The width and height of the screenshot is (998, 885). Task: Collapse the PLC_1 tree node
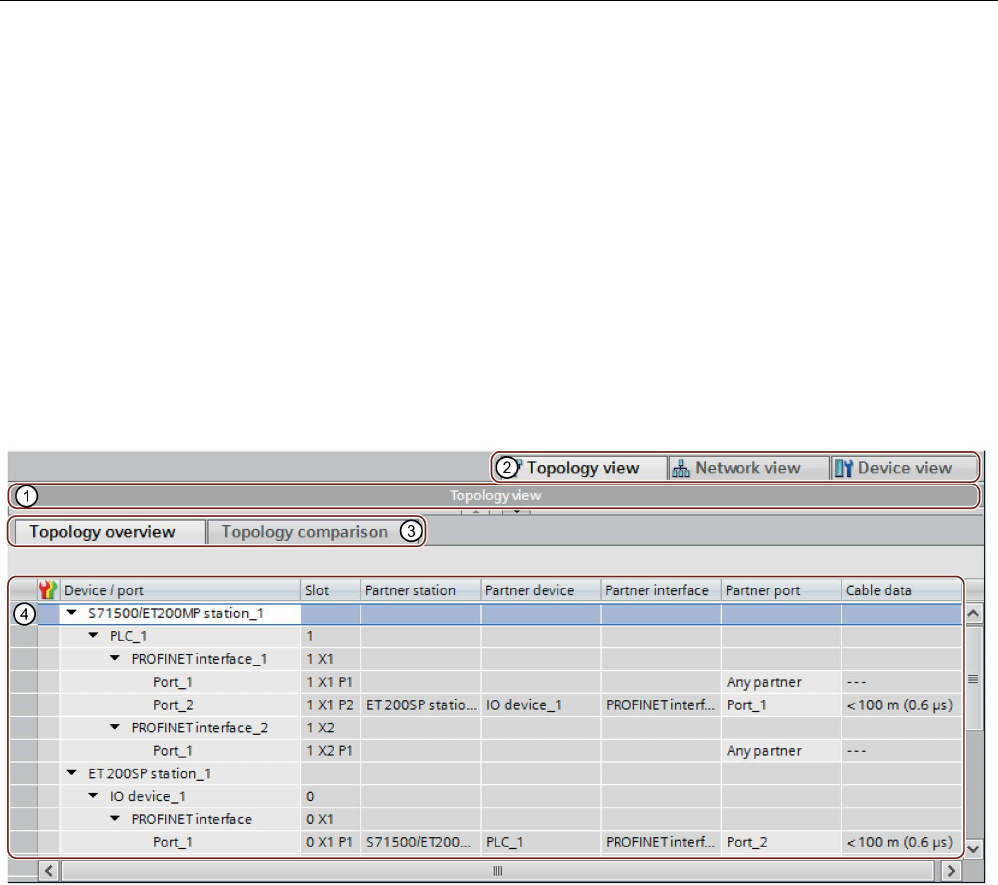(94, 635)
